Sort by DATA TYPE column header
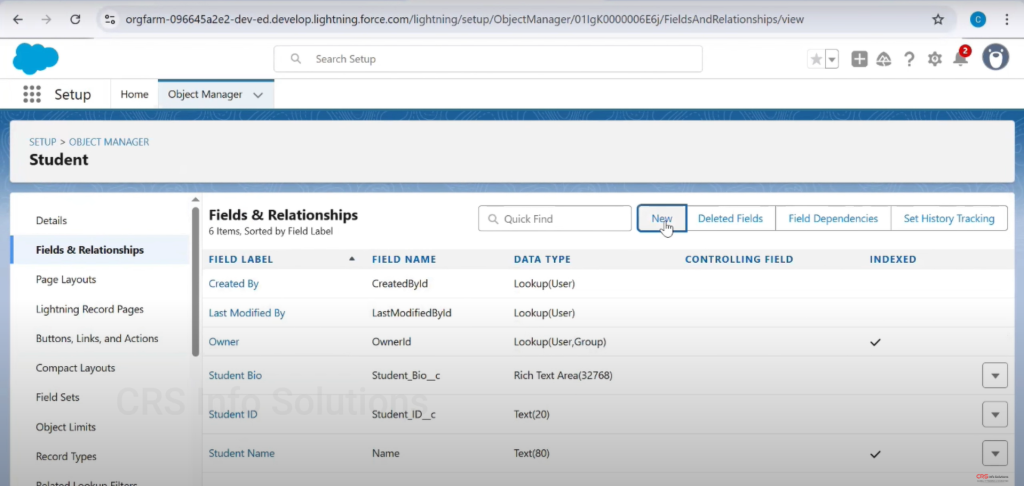The height and width of the screenshot is (486, 1024). point(542,259)
